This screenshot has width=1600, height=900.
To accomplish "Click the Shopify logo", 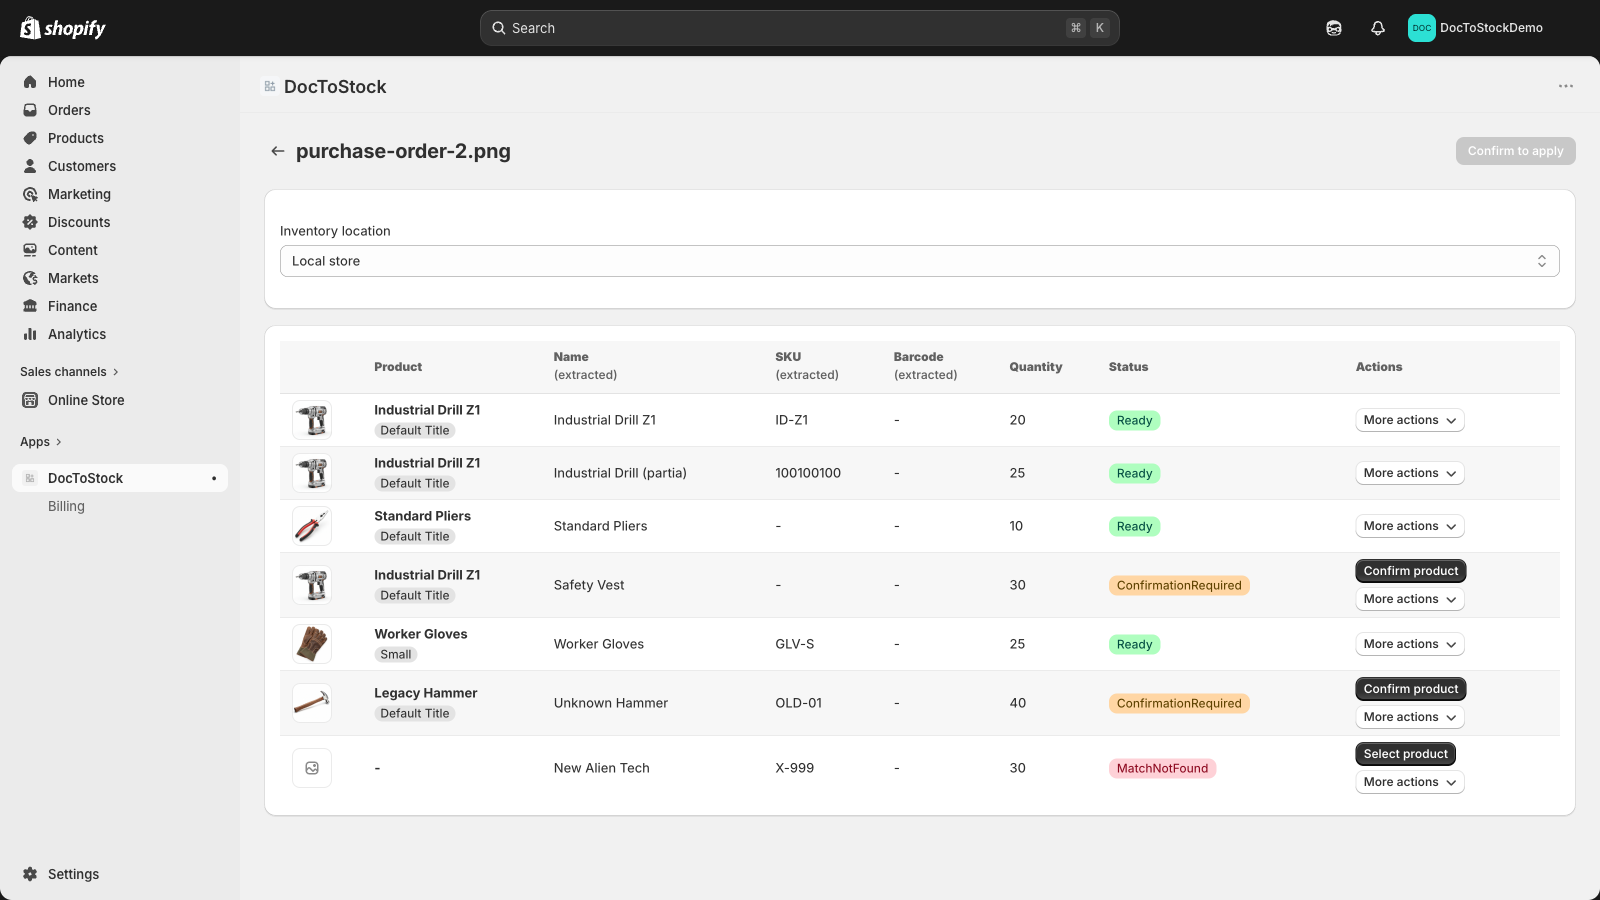I will click(x=63, y=28).
